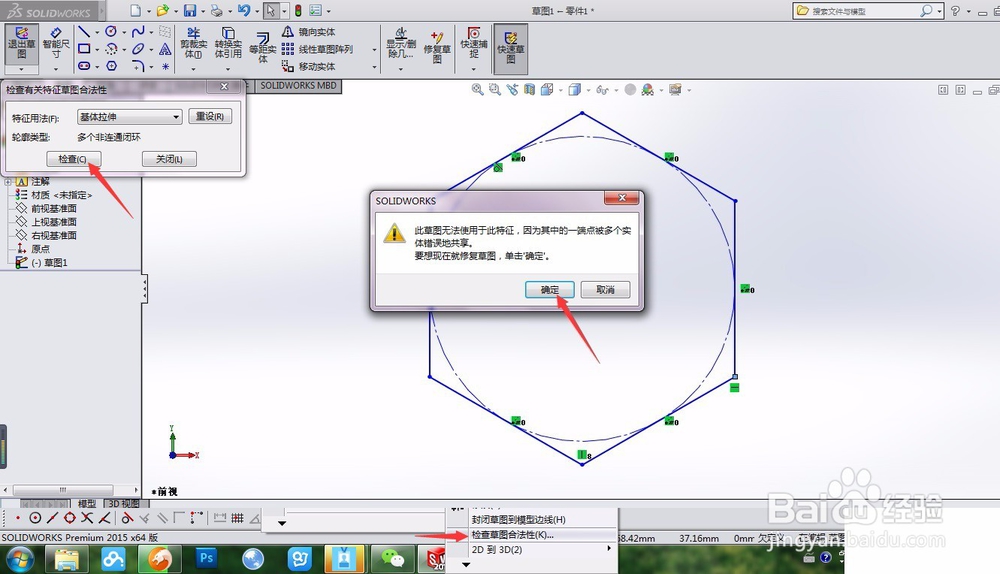The height and width of the screenshot is (574, 1000).
Task: Open the dropdown arrow under 退出草图
Action: [x=21, y=69]
